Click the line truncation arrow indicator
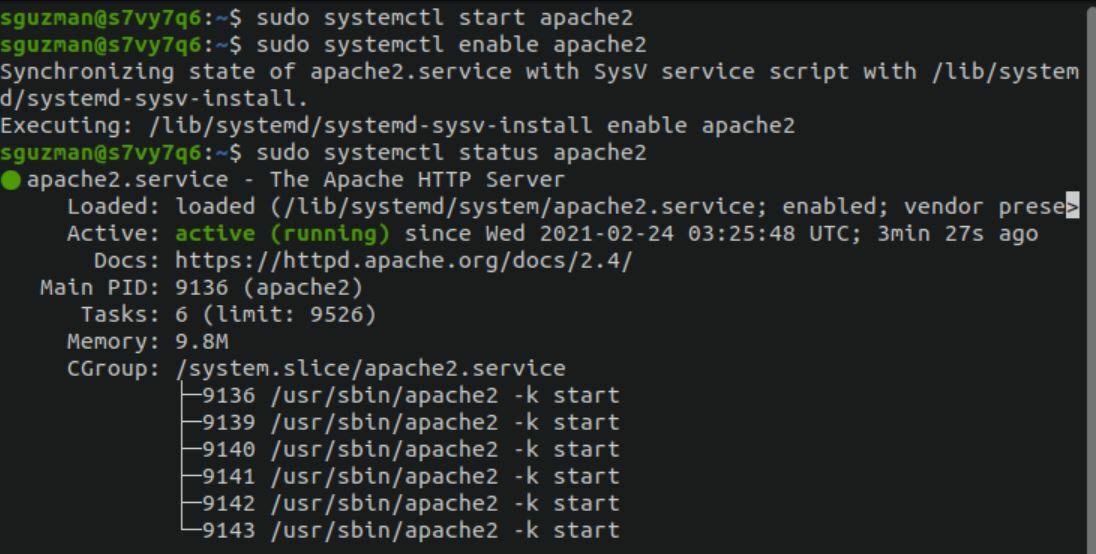 tap(1073, 207)
